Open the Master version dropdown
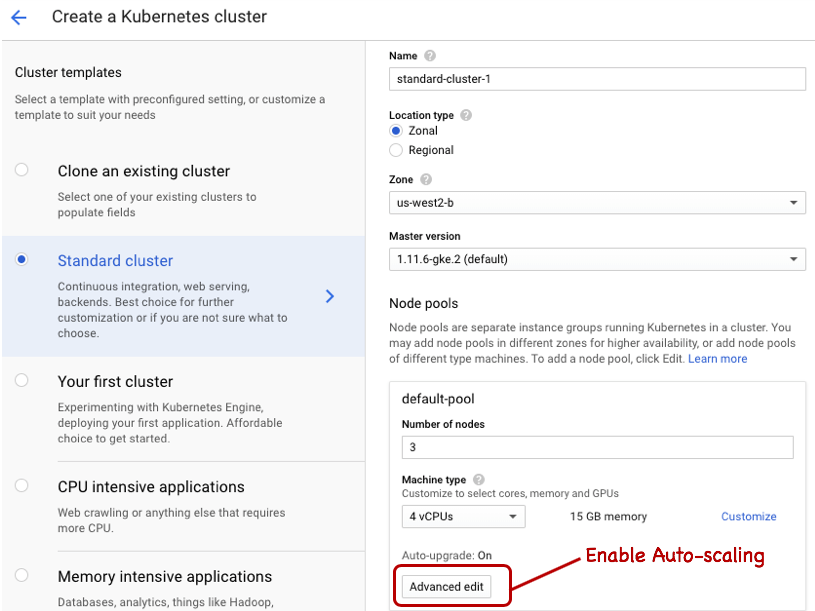The width and height of the screenshot is (815, 611). tap(597, 259)
